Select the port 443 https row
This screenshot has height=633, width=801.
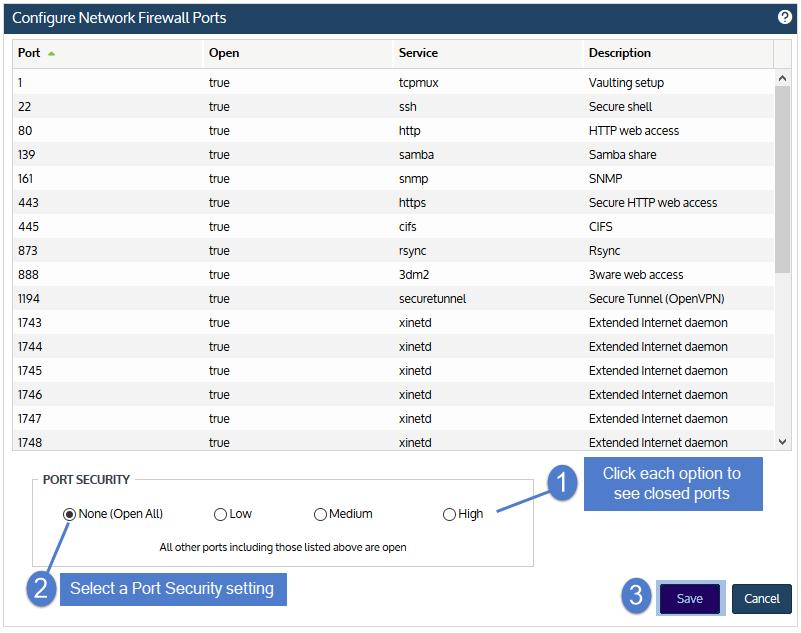point(393,202)
